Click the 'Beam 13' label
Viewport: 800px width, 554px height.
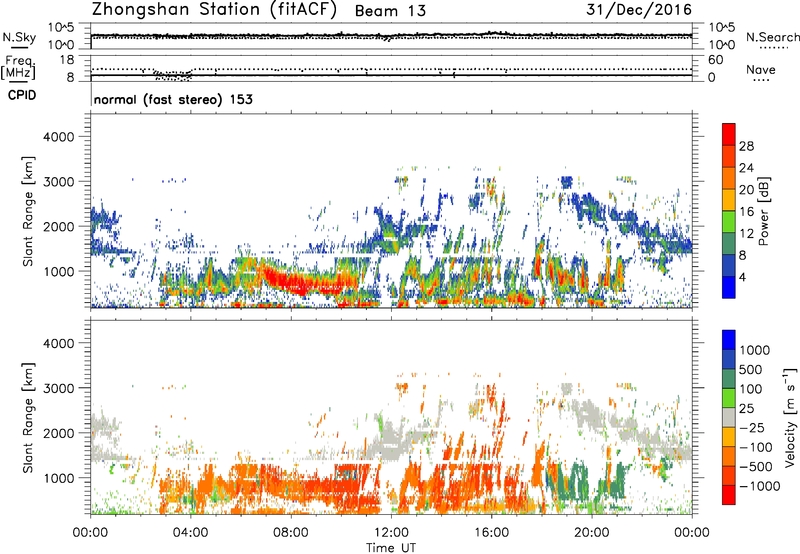pyautogui.click(x=390, y=11)
